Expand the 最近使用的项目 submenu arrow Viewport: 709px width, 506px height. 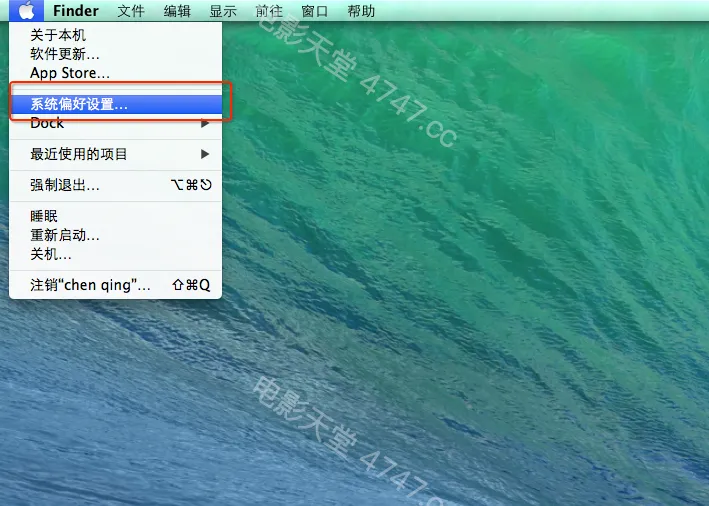click(x=205, y=154)
